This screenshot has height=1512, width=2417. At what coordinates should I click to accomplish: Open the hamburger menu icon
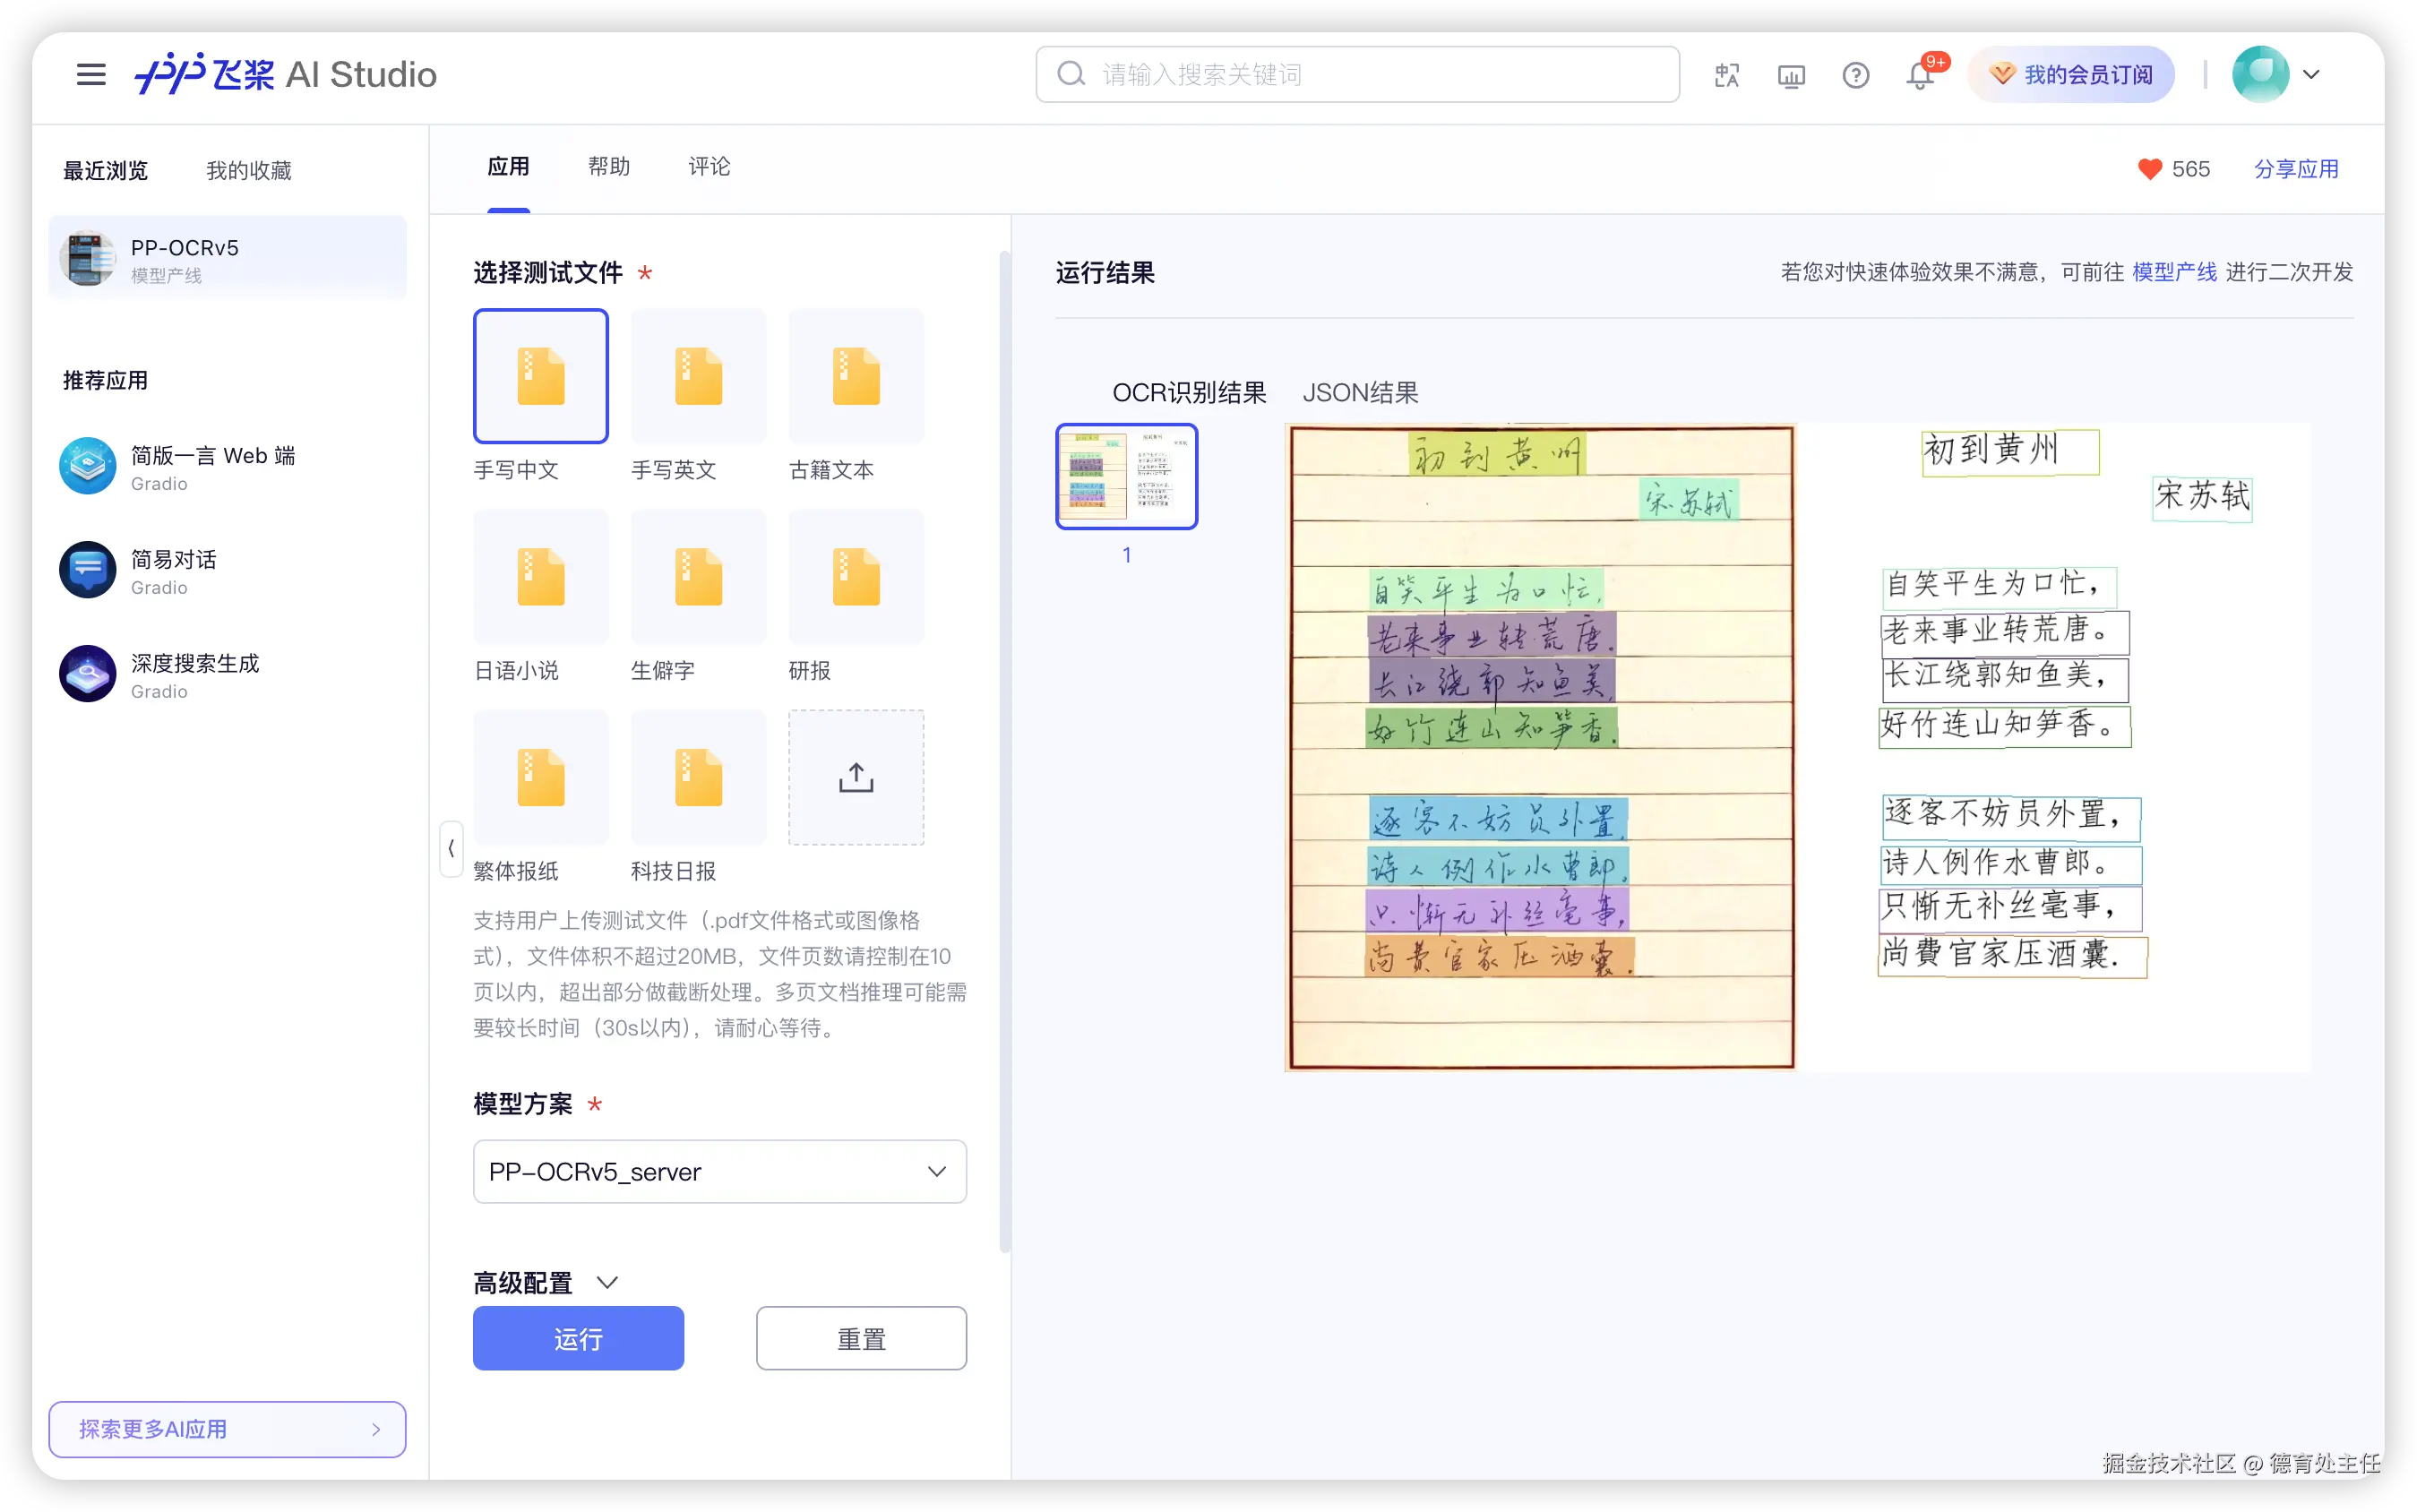[x=91, y=75]
